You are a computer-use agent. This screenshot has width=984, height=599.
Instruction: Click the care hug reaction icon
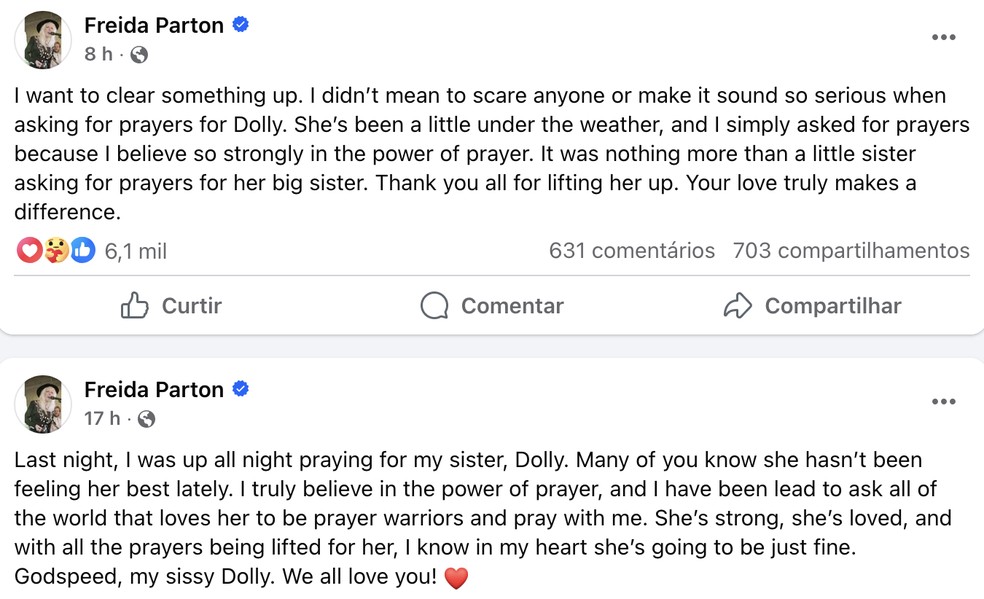click(56, 251)
